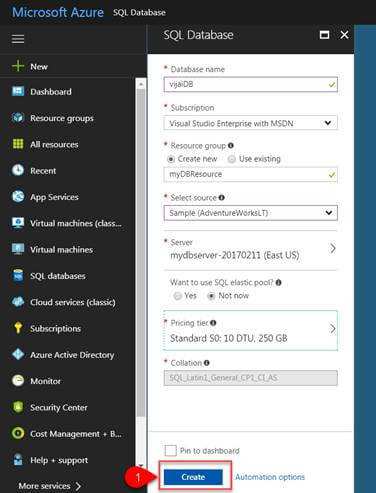
Task: Open the Subscription dropdown
Action: coord(250,123)
